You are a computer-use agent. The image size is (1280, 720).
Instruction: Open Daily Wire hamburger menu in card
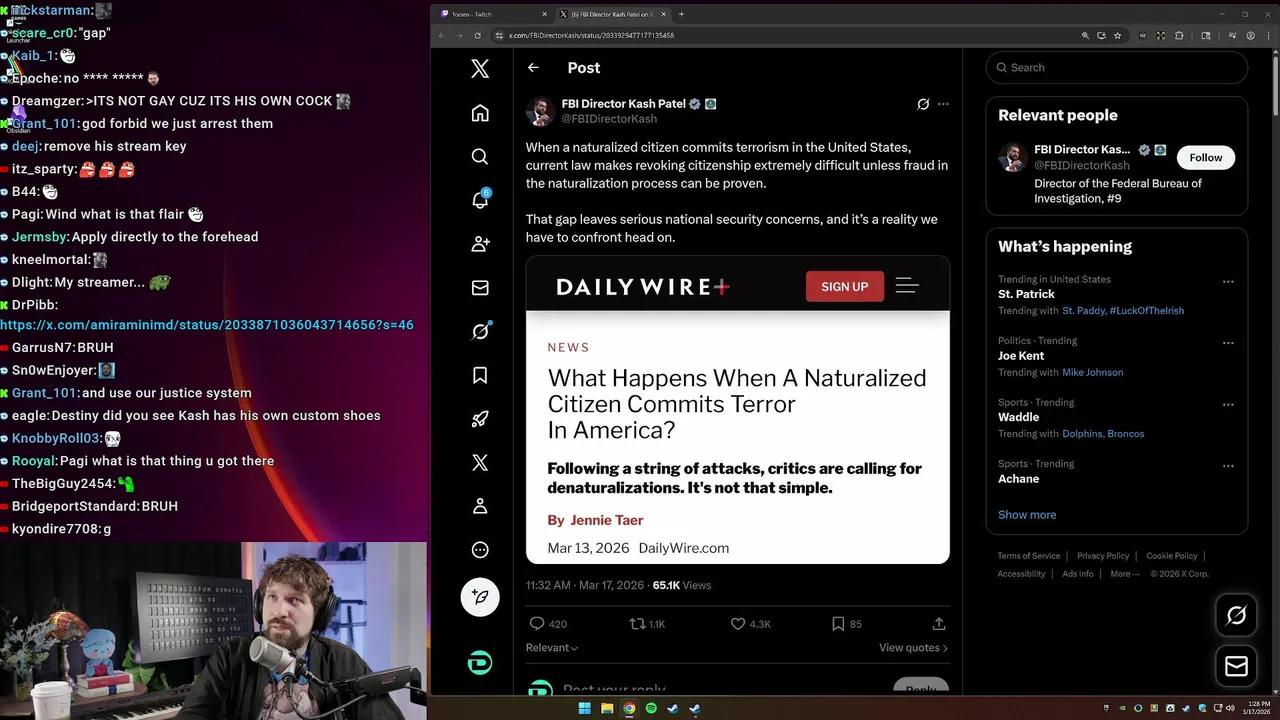[x=907, y=286]
